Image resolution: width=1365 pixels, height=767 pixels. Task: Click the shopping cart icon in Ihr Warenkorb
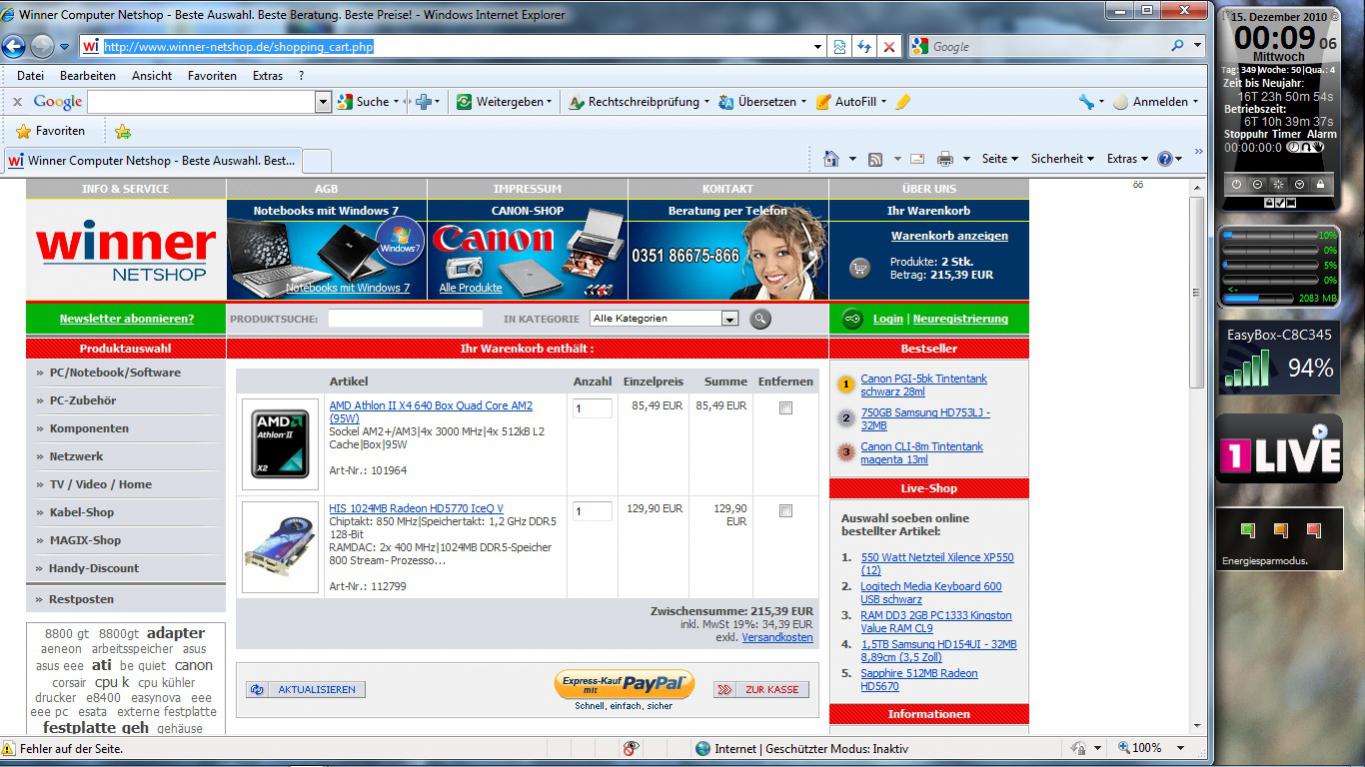point(859,267)
